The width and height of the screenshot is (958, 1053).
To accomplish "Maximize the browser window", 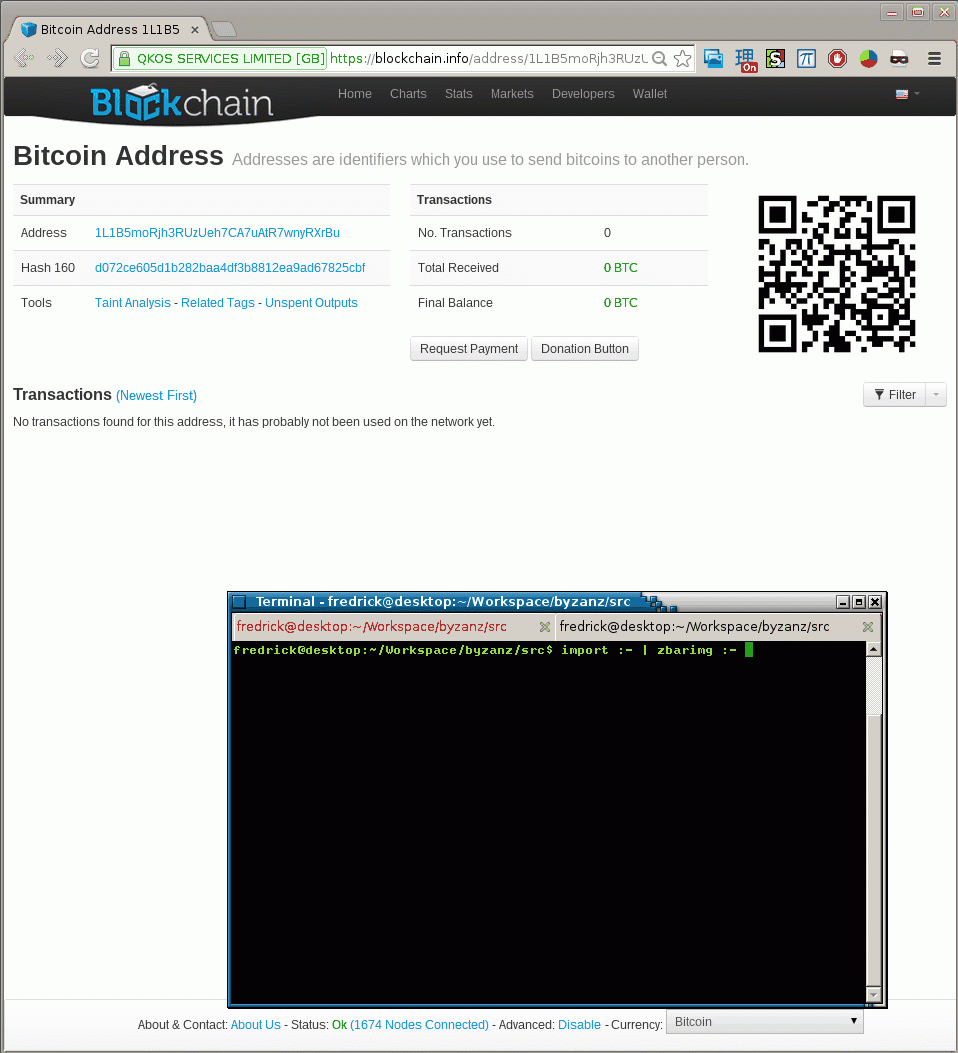I will (x=918, y=12).
